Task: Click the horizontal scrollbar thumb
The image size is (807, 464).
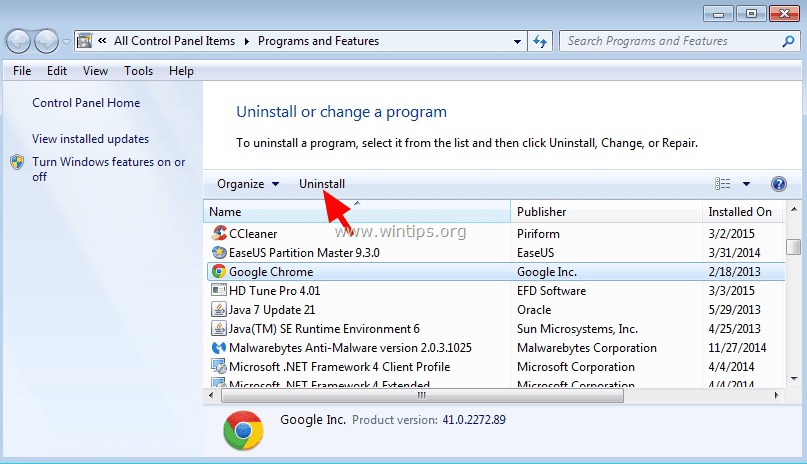Action: (422, 396)
